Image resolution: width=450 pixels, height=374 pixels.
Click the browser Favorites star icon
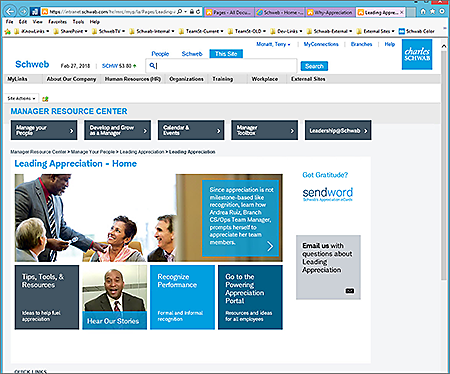(433, 12)
